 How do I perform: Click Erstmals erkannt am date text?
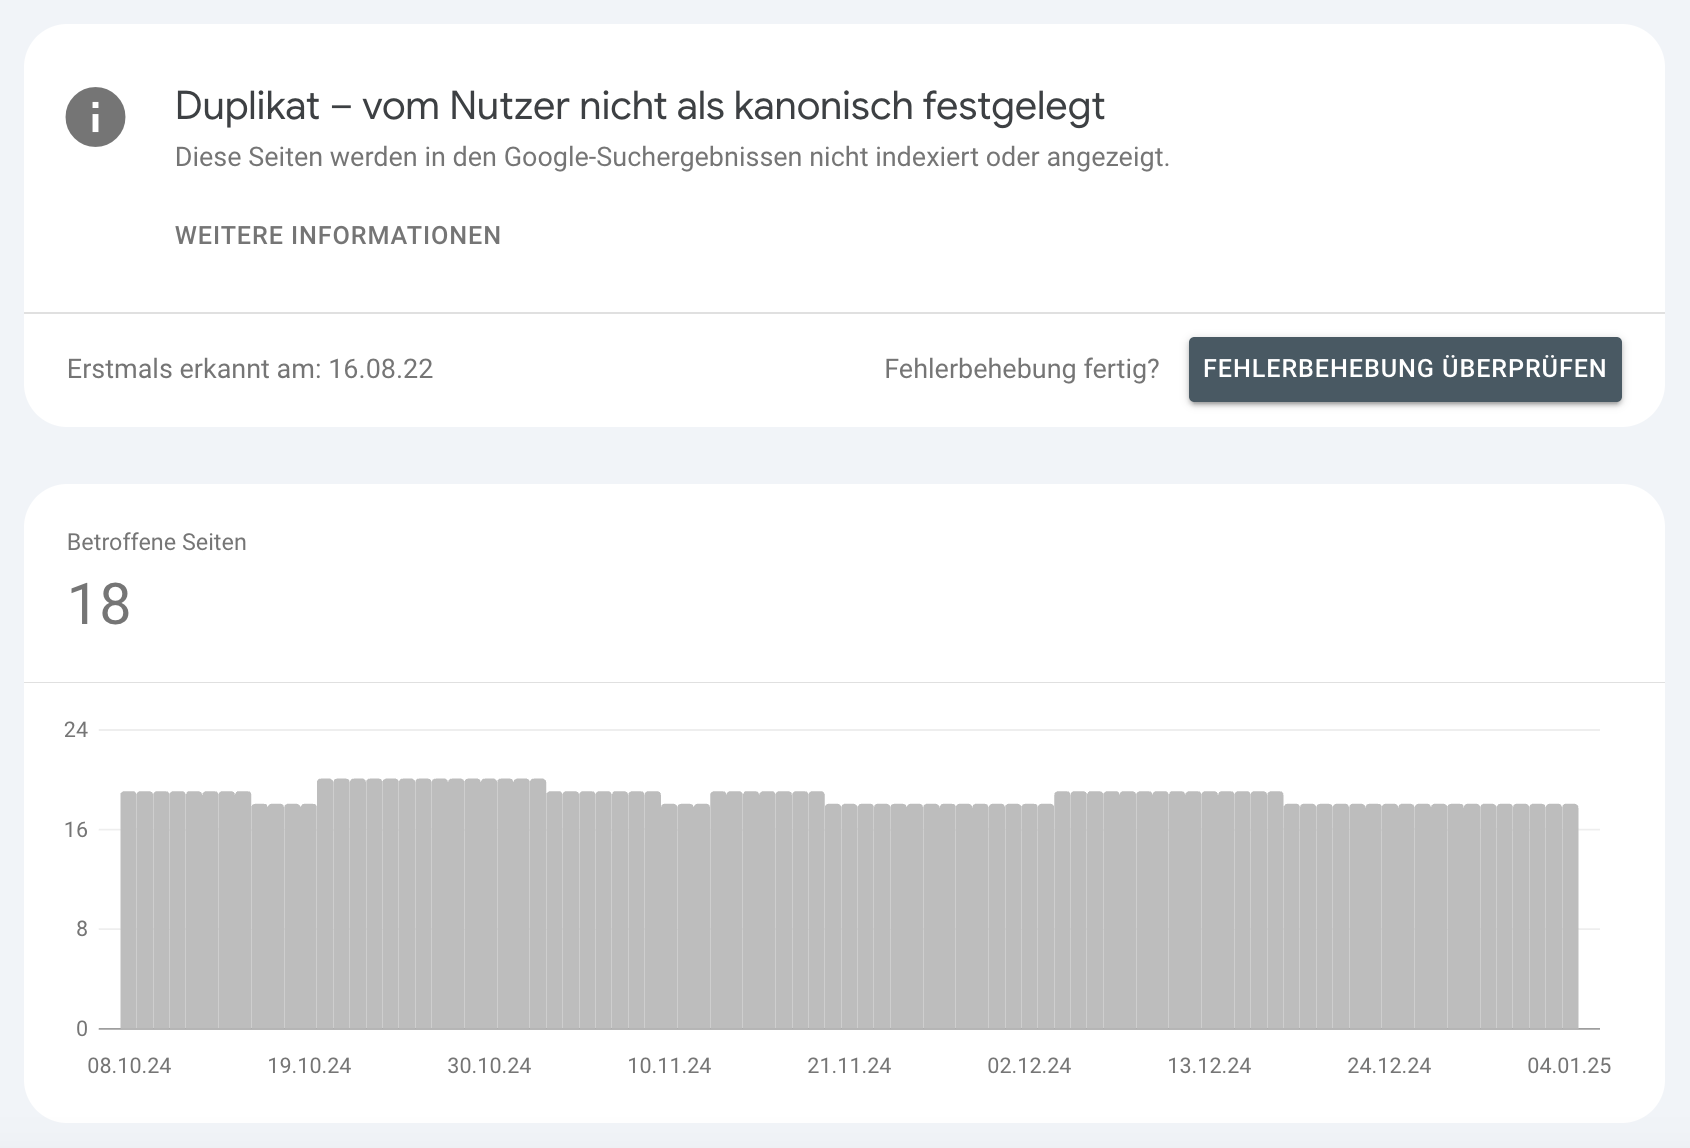tap(250, 369)
